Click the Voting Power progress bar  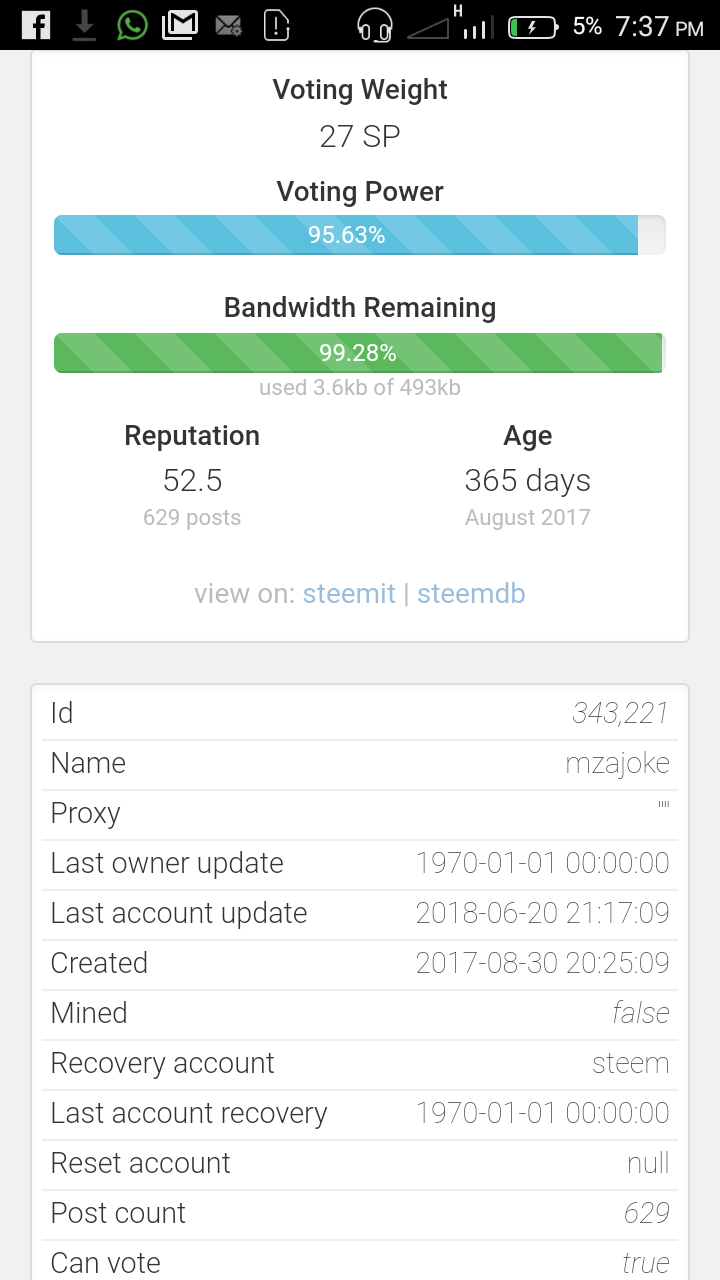[360, 235]
